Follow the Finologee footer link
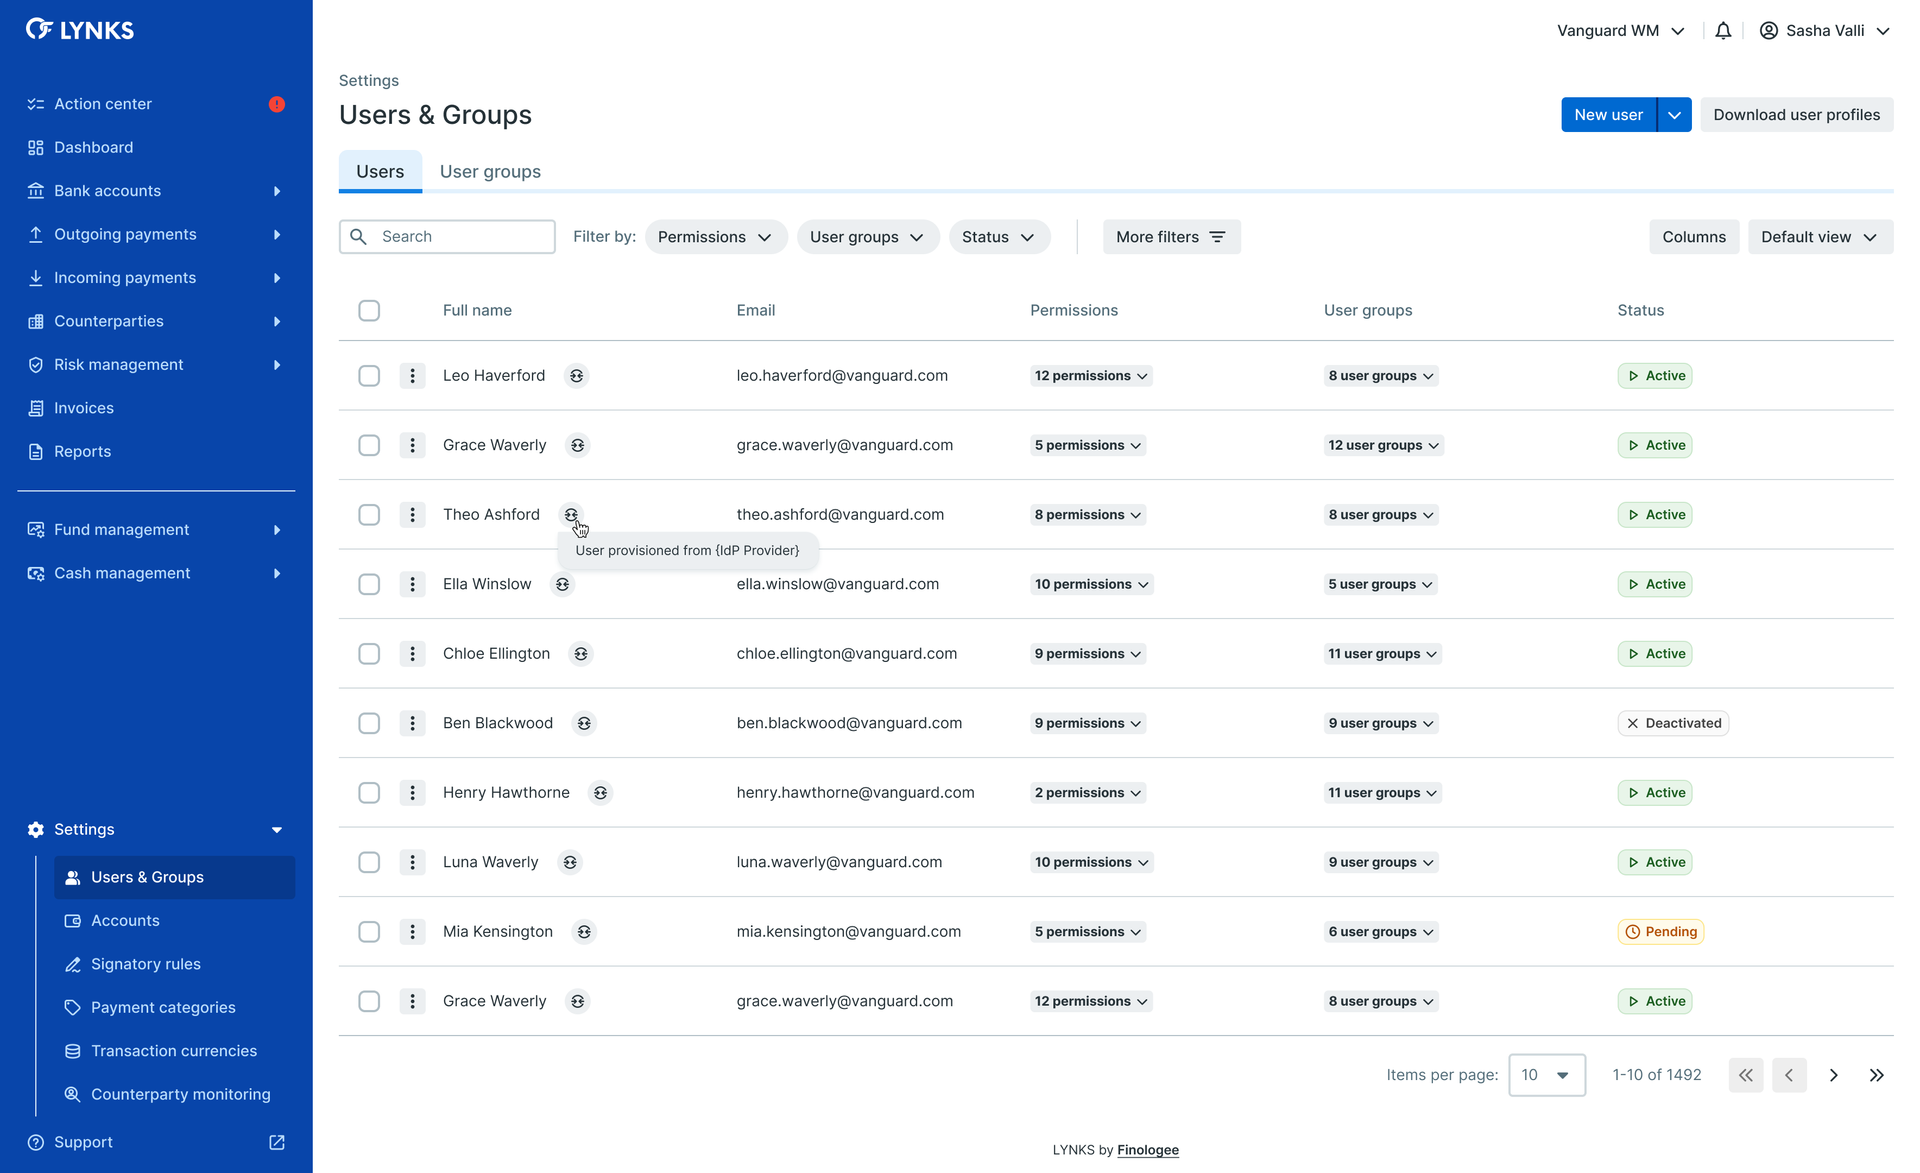Viewport: 1920px width, 1173px height. 1148,1150
